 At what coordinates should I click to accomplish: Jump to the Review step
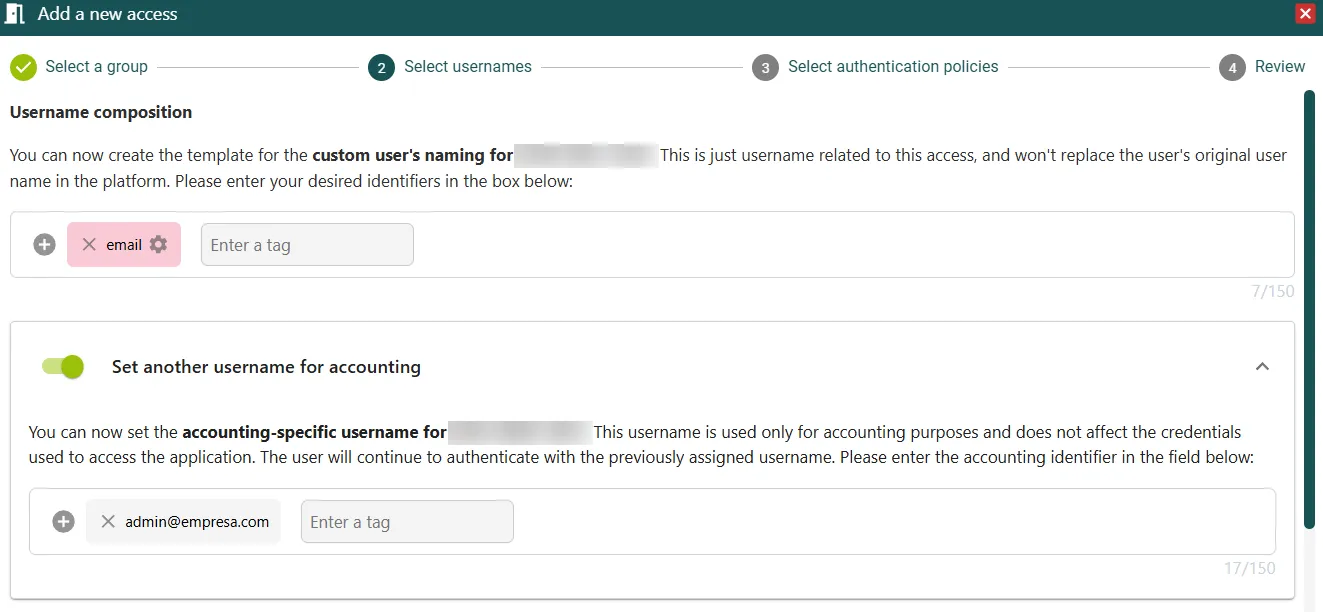coord(1280,67)
